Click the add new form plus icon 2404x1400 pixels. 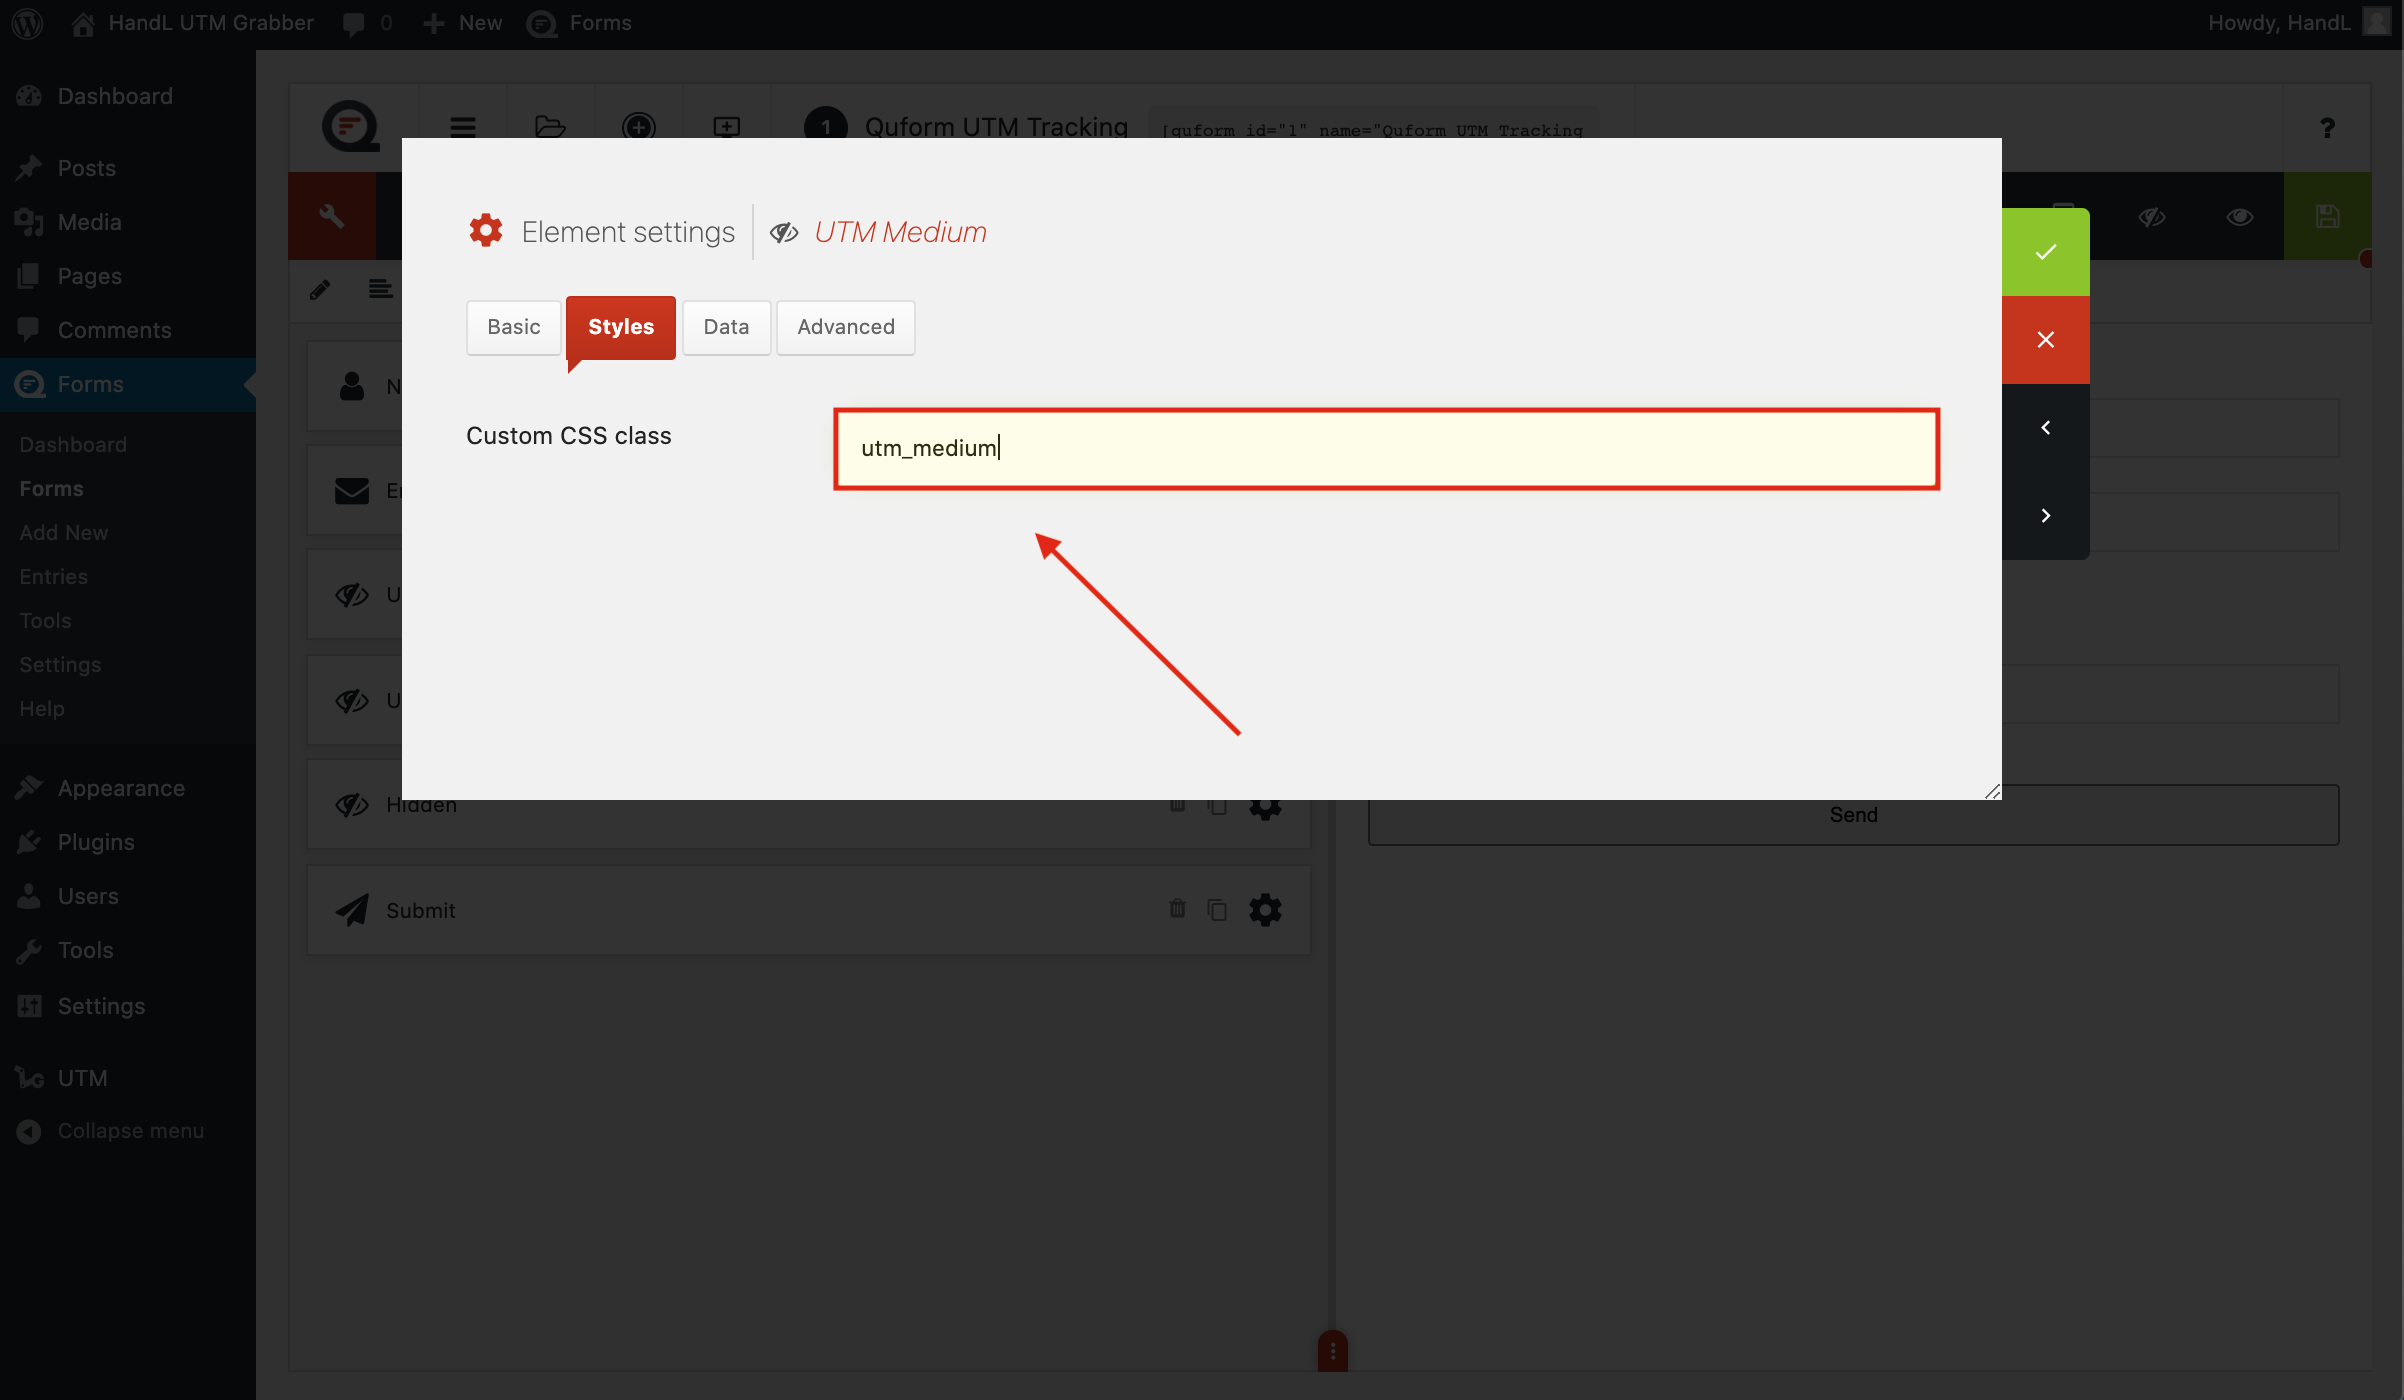click(x=639, y=127)
